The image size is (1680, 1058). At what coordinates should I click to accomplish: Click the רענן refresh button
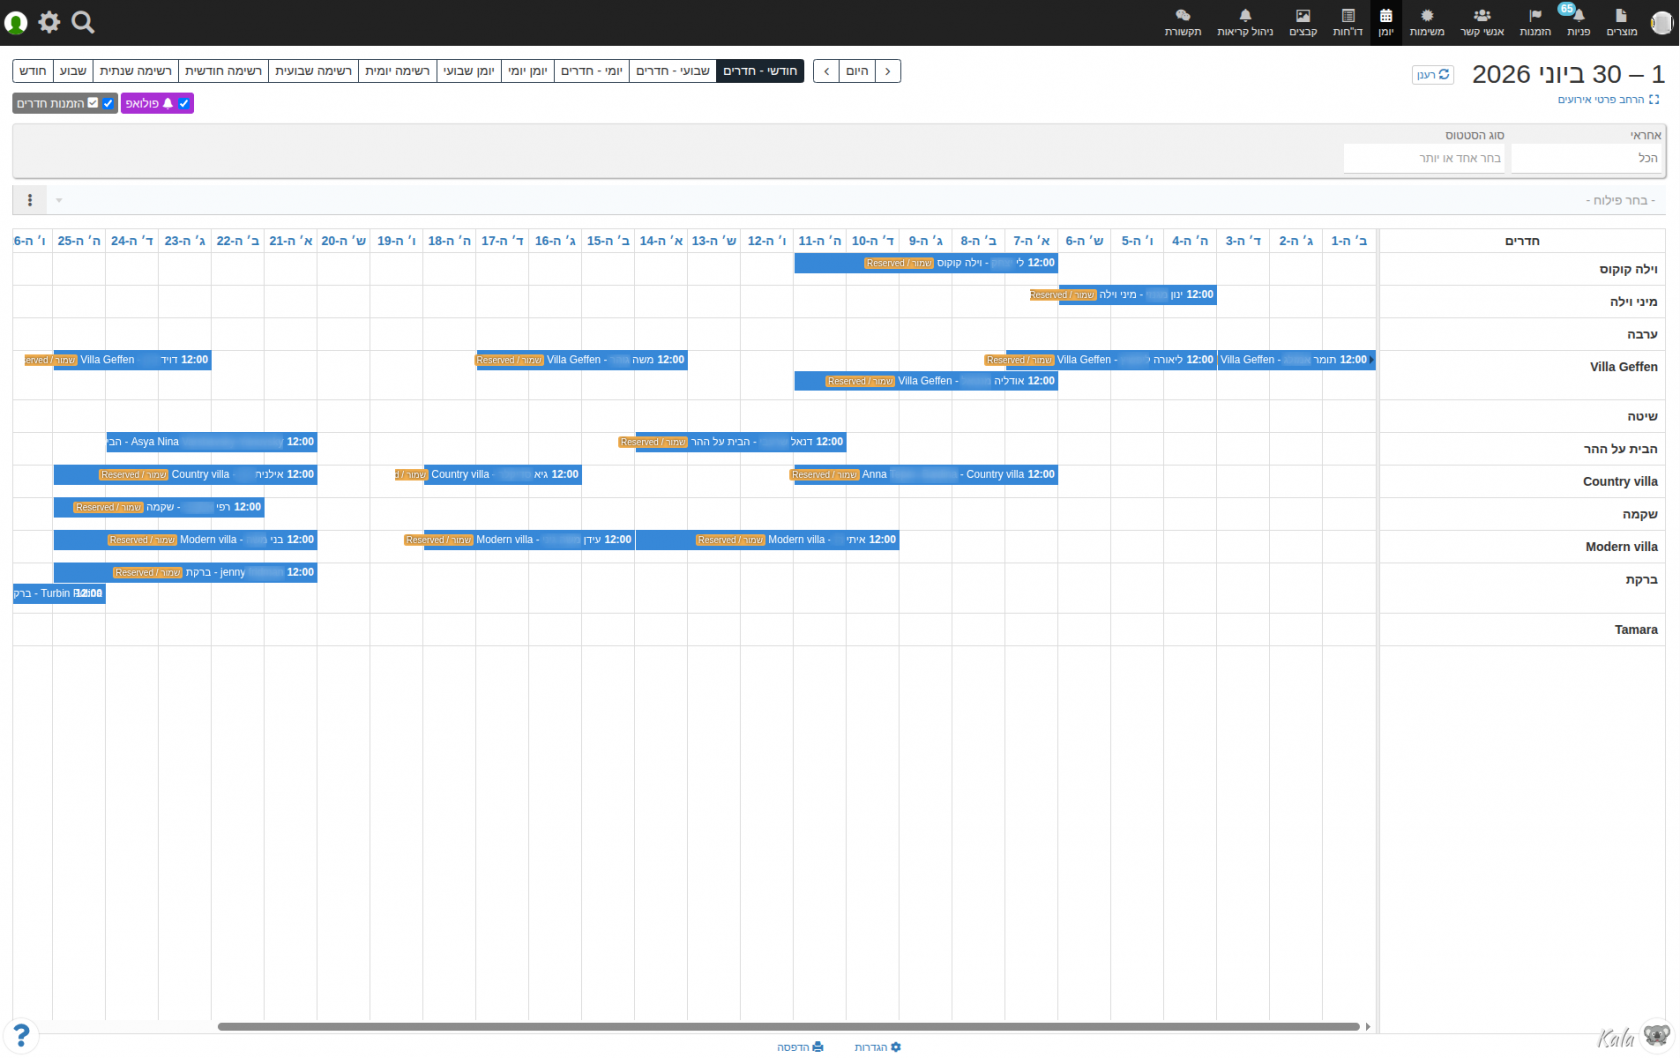tap(1433, 75)
